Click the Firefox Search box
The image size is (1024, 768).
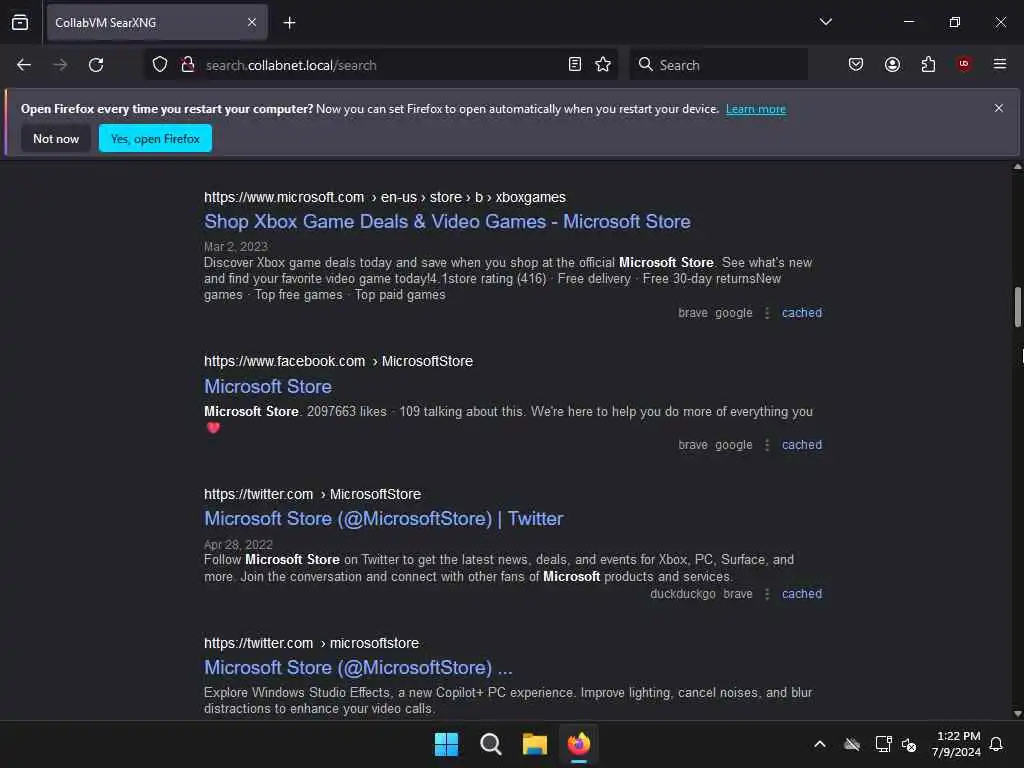click(x=718, y=65)
